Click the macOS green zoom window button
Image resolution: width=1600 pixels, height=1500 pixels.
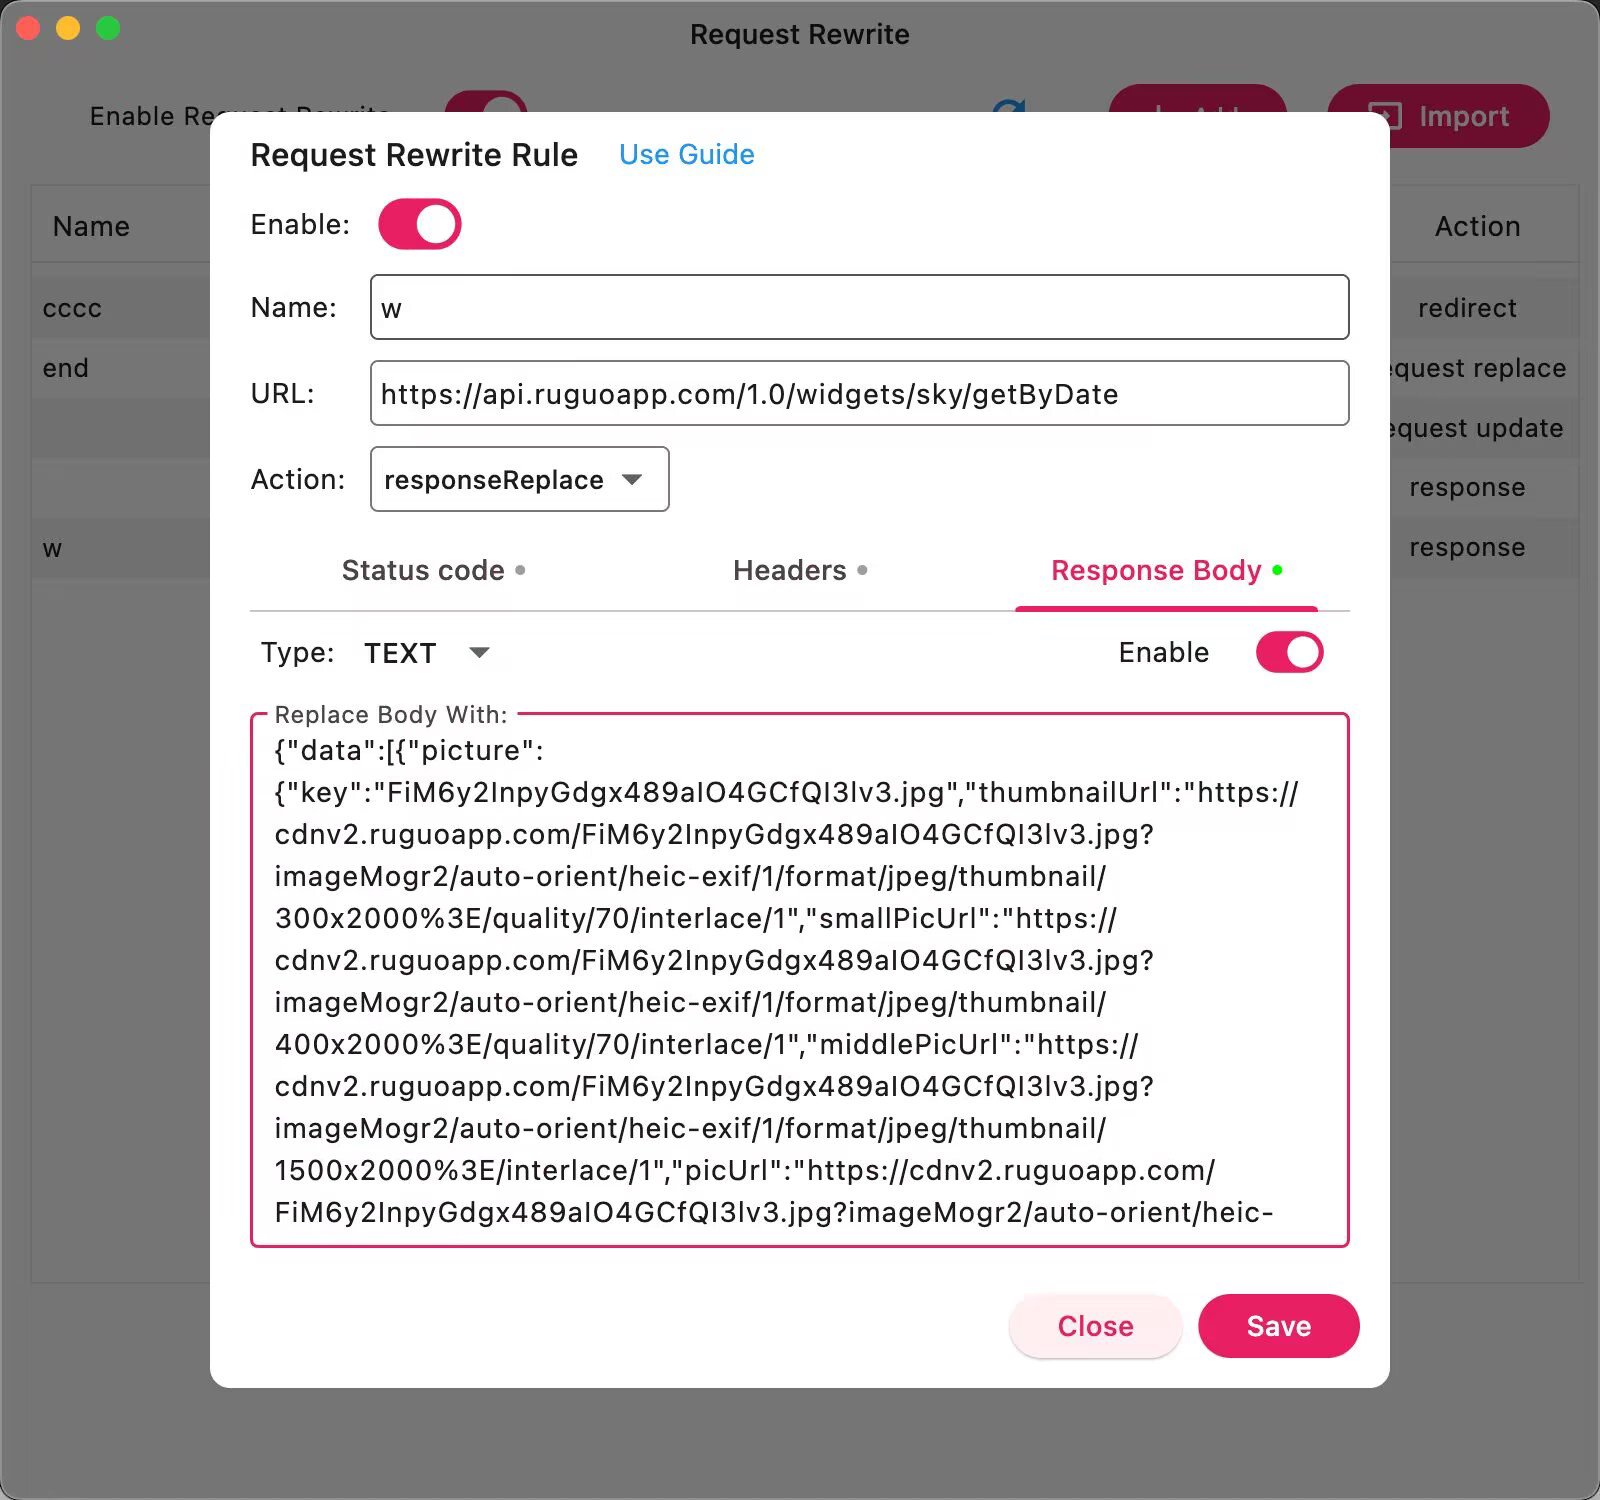pyautogui.click(x=108, y=29)
